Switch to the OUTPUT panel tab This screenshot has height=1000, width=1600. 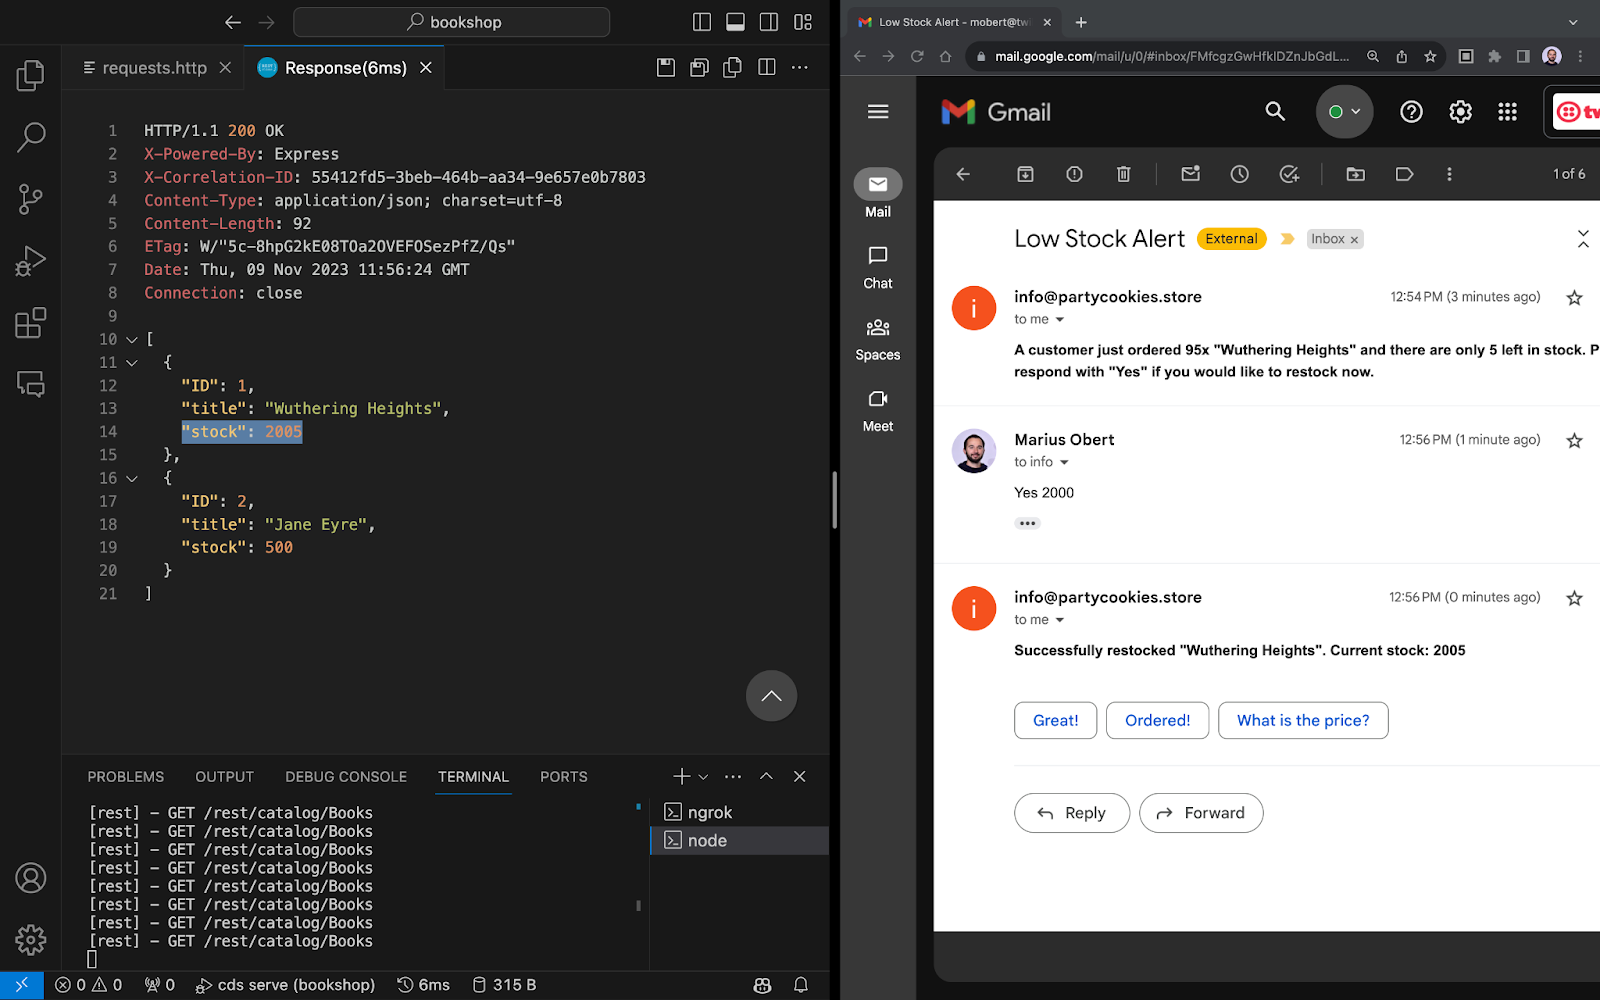pyautogui.click(x=225, y=777)
